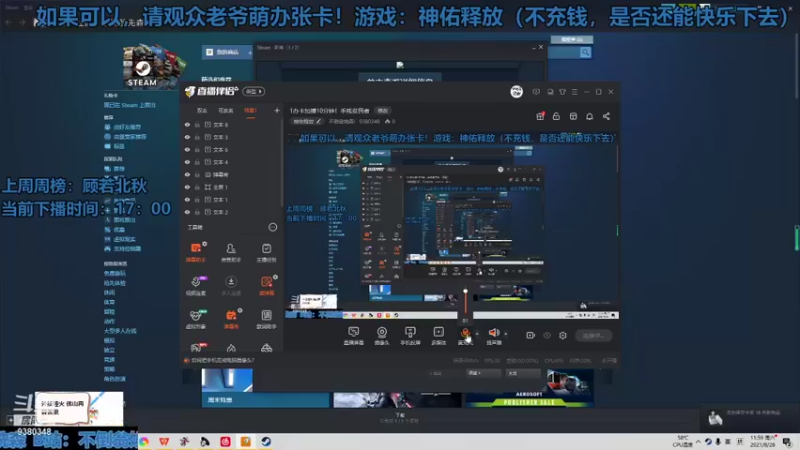Add a multimedia source from bottom bar
Image resolution: width=800 pixels, height=450 pixels.
point(438,335)
